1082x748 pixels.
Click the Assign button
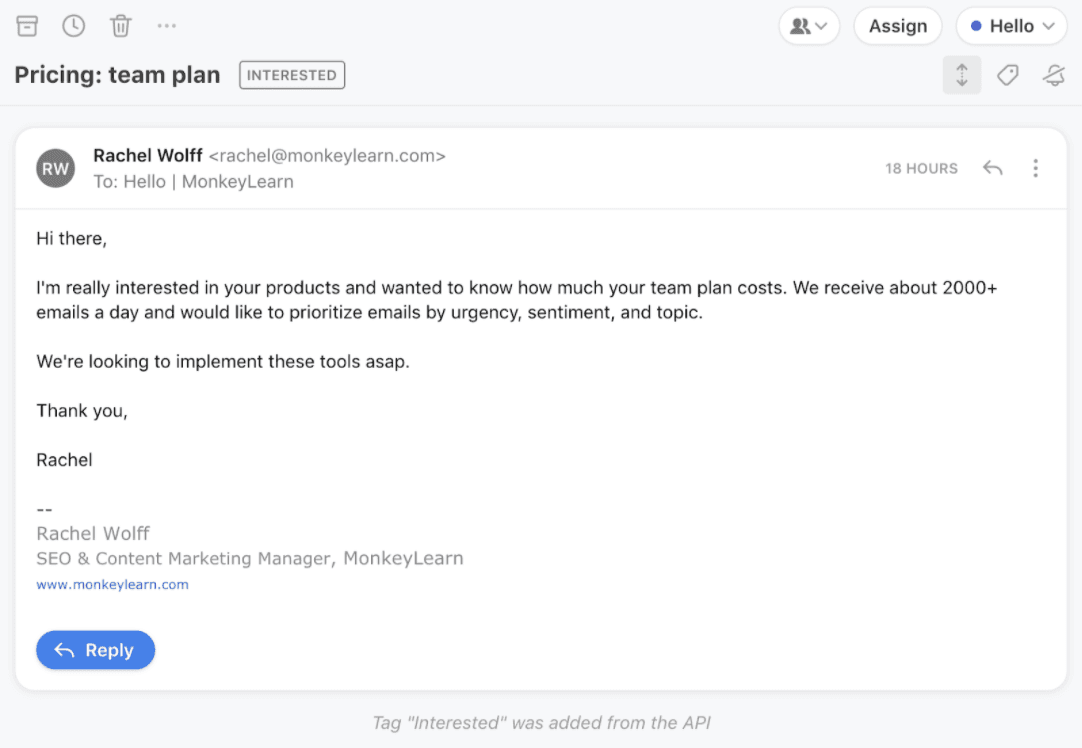(898, 26)
